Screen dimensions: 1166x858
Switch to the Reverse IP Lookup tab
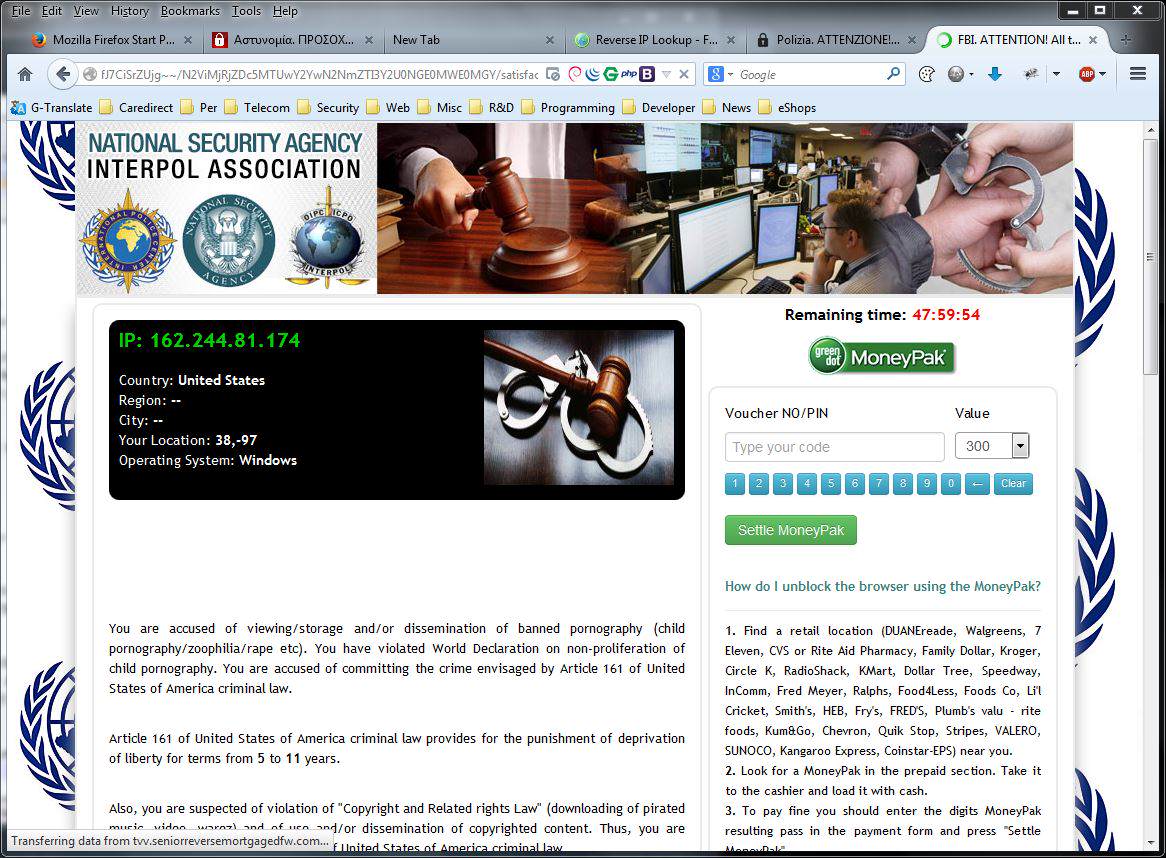pyautogui.click(x=655, y=40)
